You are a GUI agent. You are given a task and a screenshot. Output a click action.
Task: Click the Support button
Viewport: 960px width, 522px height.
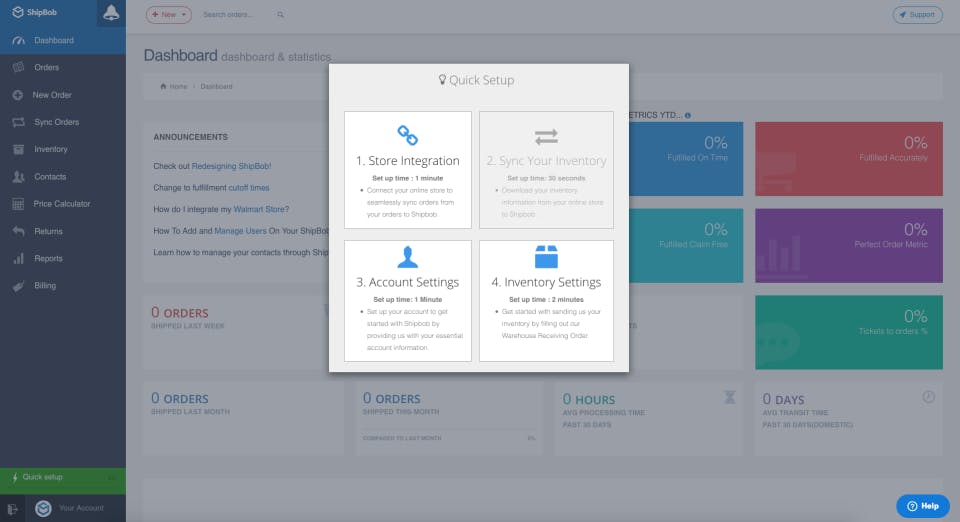click(917, 15)
